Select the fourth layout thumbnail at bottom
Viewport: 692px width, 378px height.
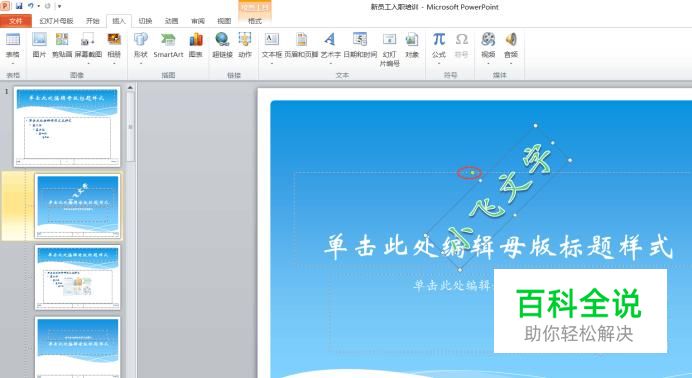pos(78,347)
